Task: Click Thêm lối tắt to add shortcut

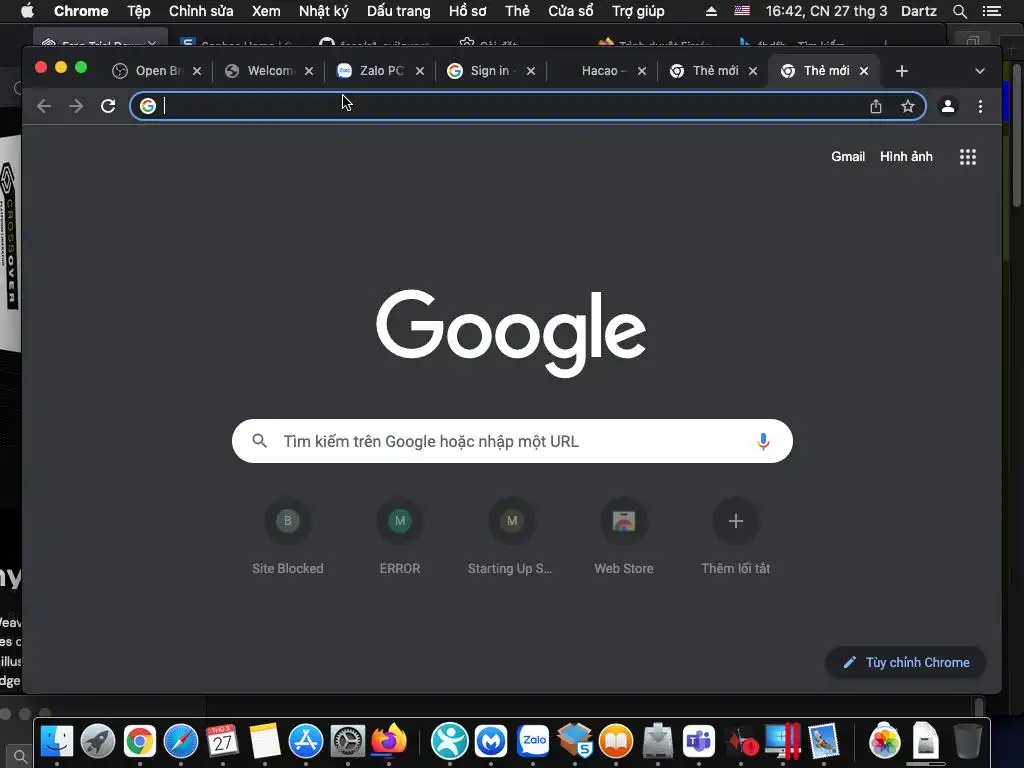Action: 735,537
